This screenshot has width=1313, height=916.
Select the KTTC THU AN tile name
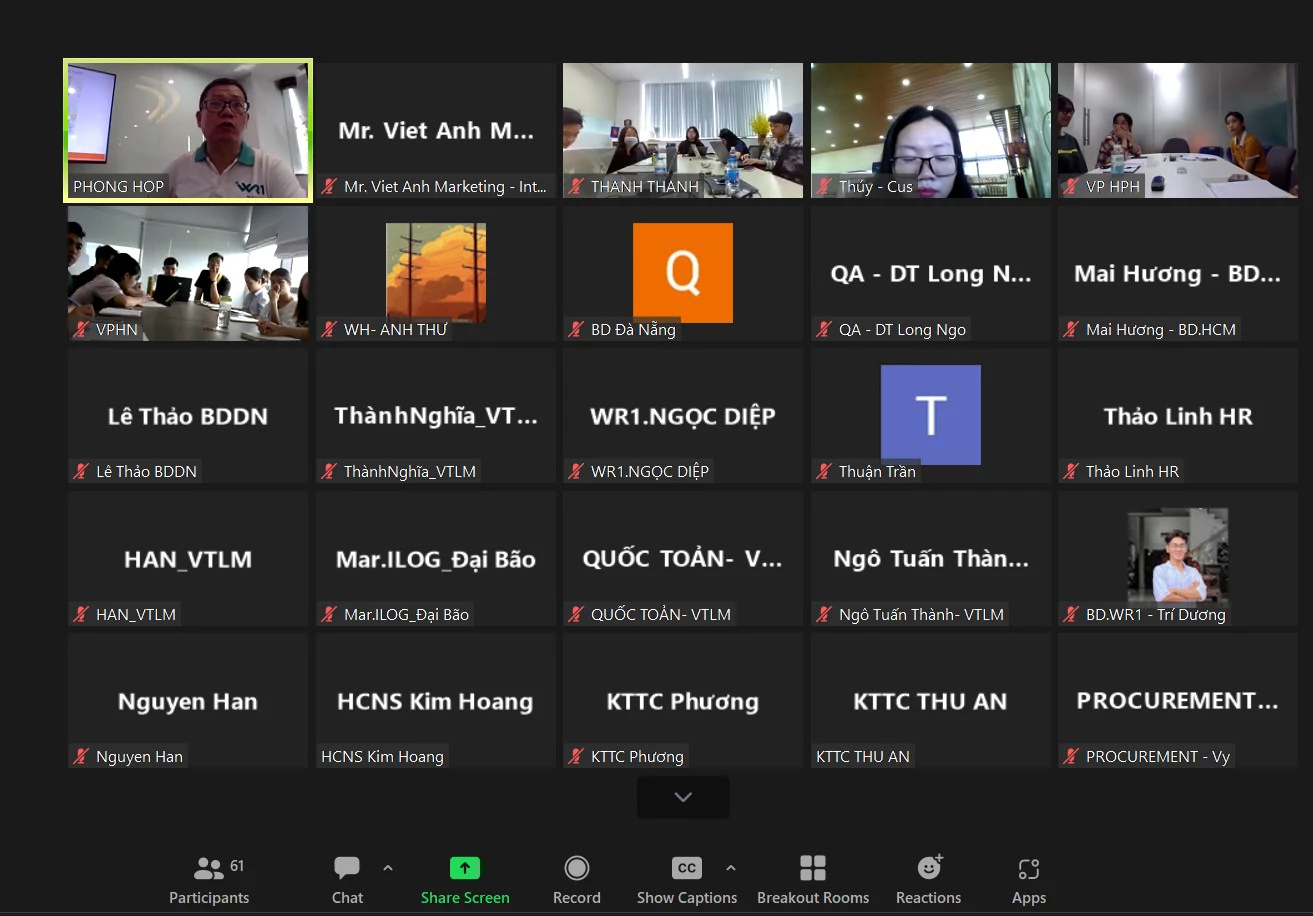[x=930, y=702]
